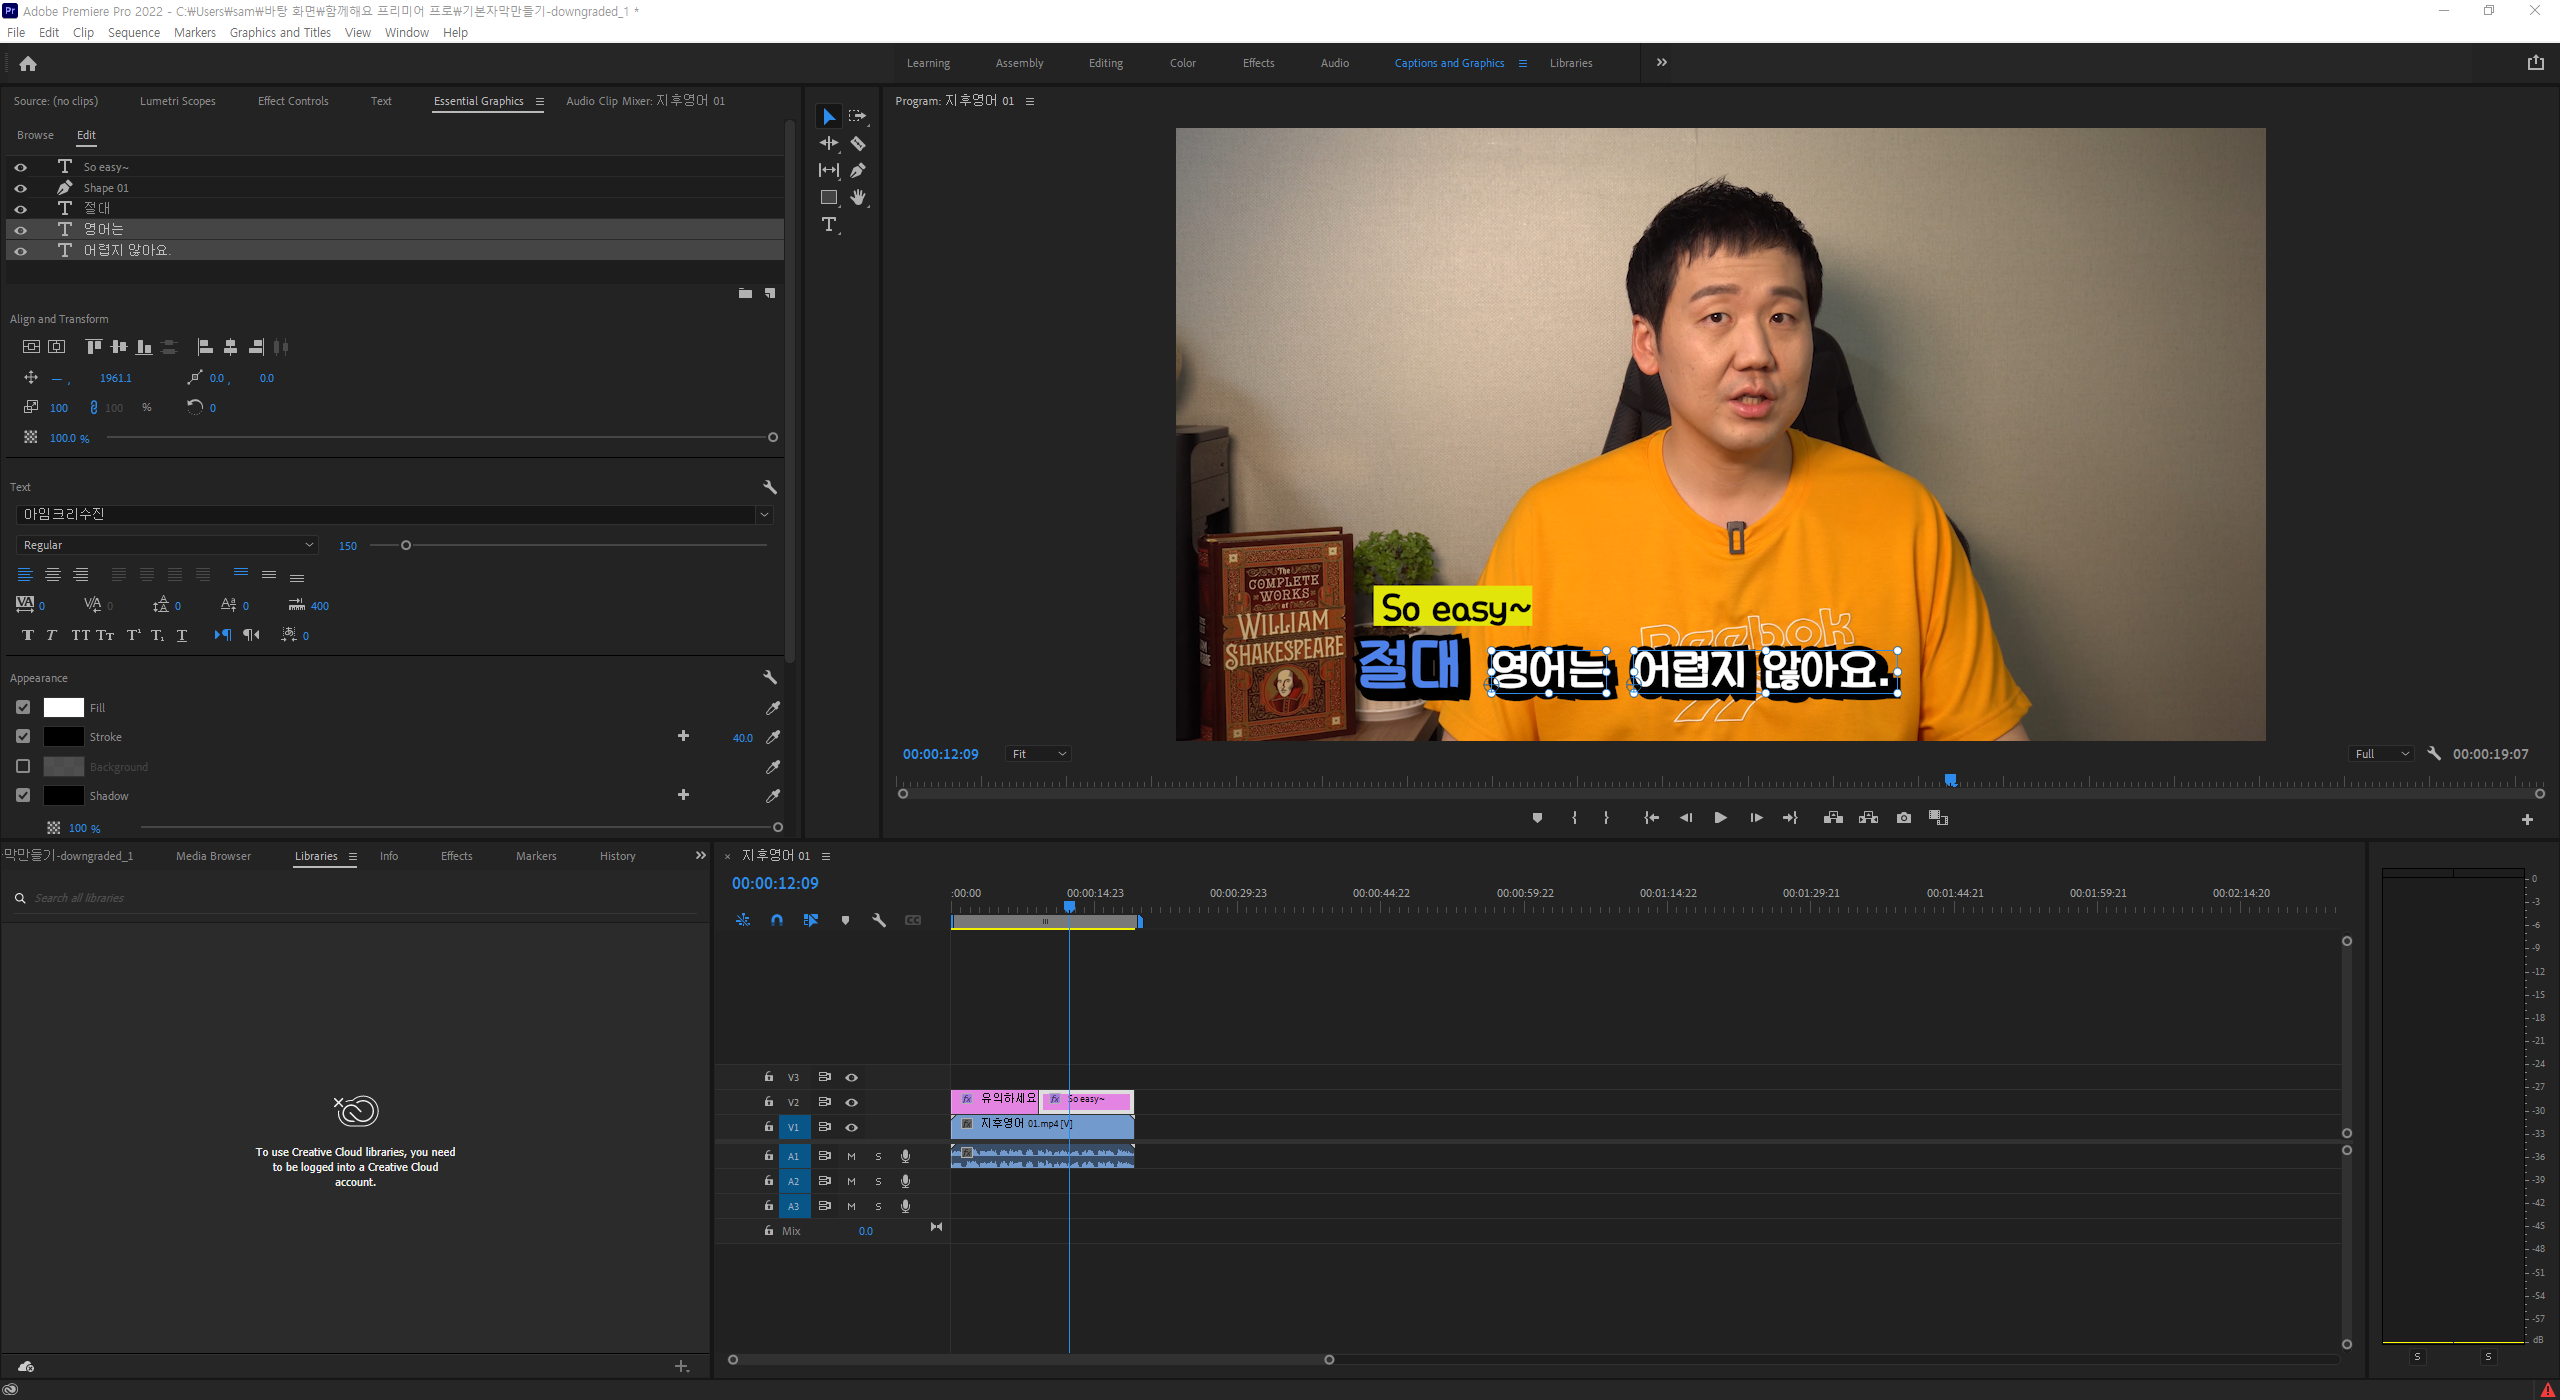The image size is (2560, 1400).
Task: Select the Razor tool
Action: tap(858, 144)
